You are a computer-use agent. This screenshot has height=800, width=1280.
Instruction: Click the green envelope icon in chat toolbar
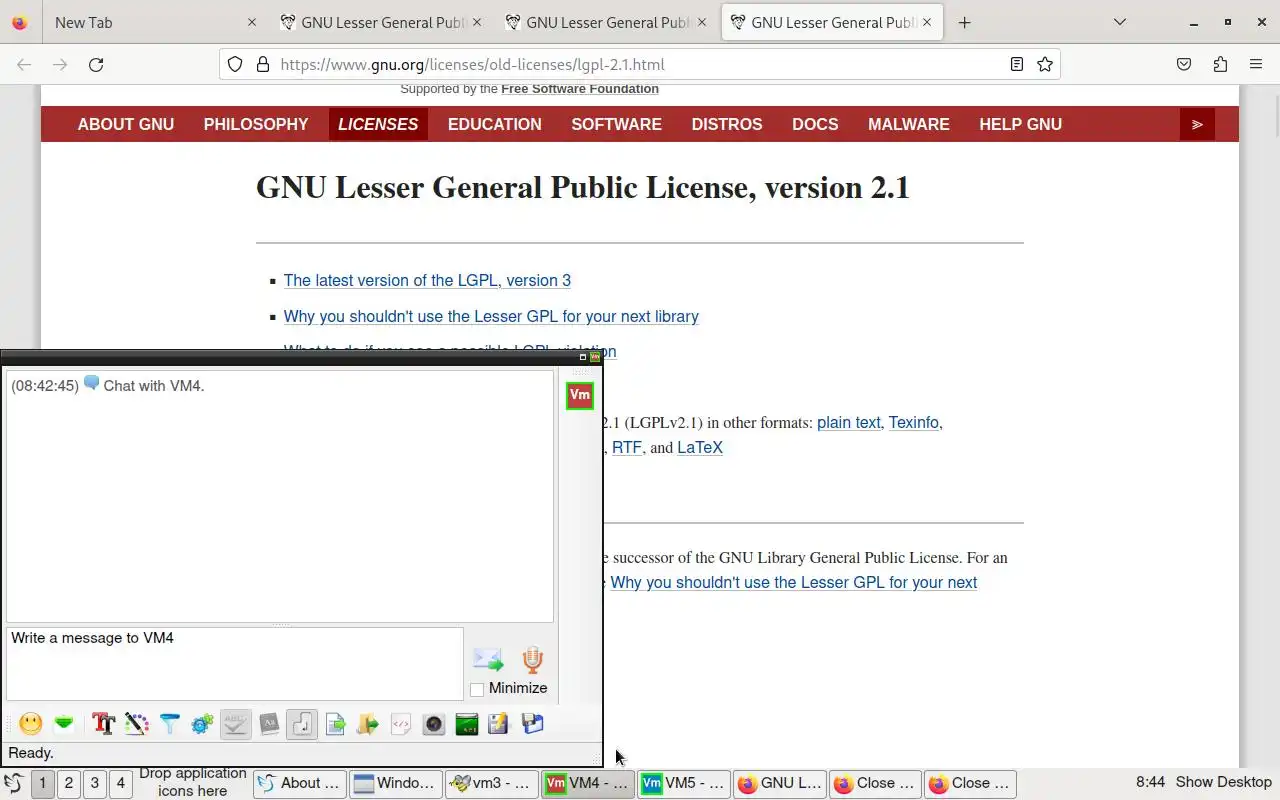[64, 724]
